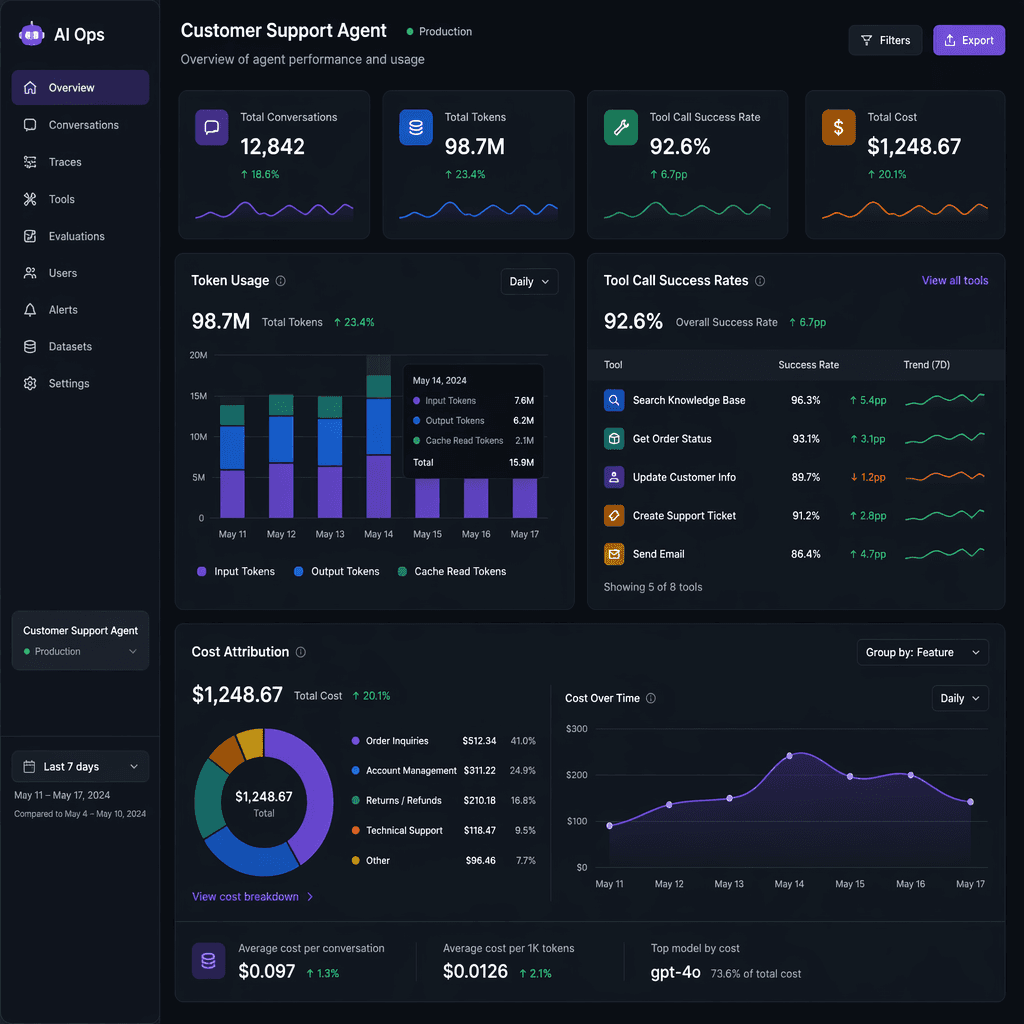Viewport: 1024px width, 1024px height.
Task: Click the Alerts bell icon
Action: [x=30, y=310]
